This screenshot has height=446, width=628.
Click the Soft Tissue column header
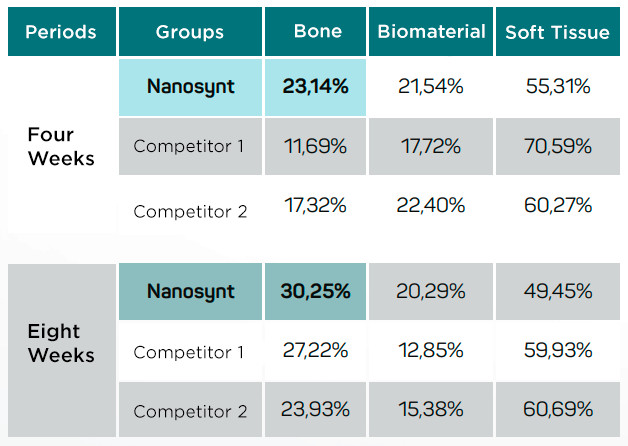coord(558,32)
